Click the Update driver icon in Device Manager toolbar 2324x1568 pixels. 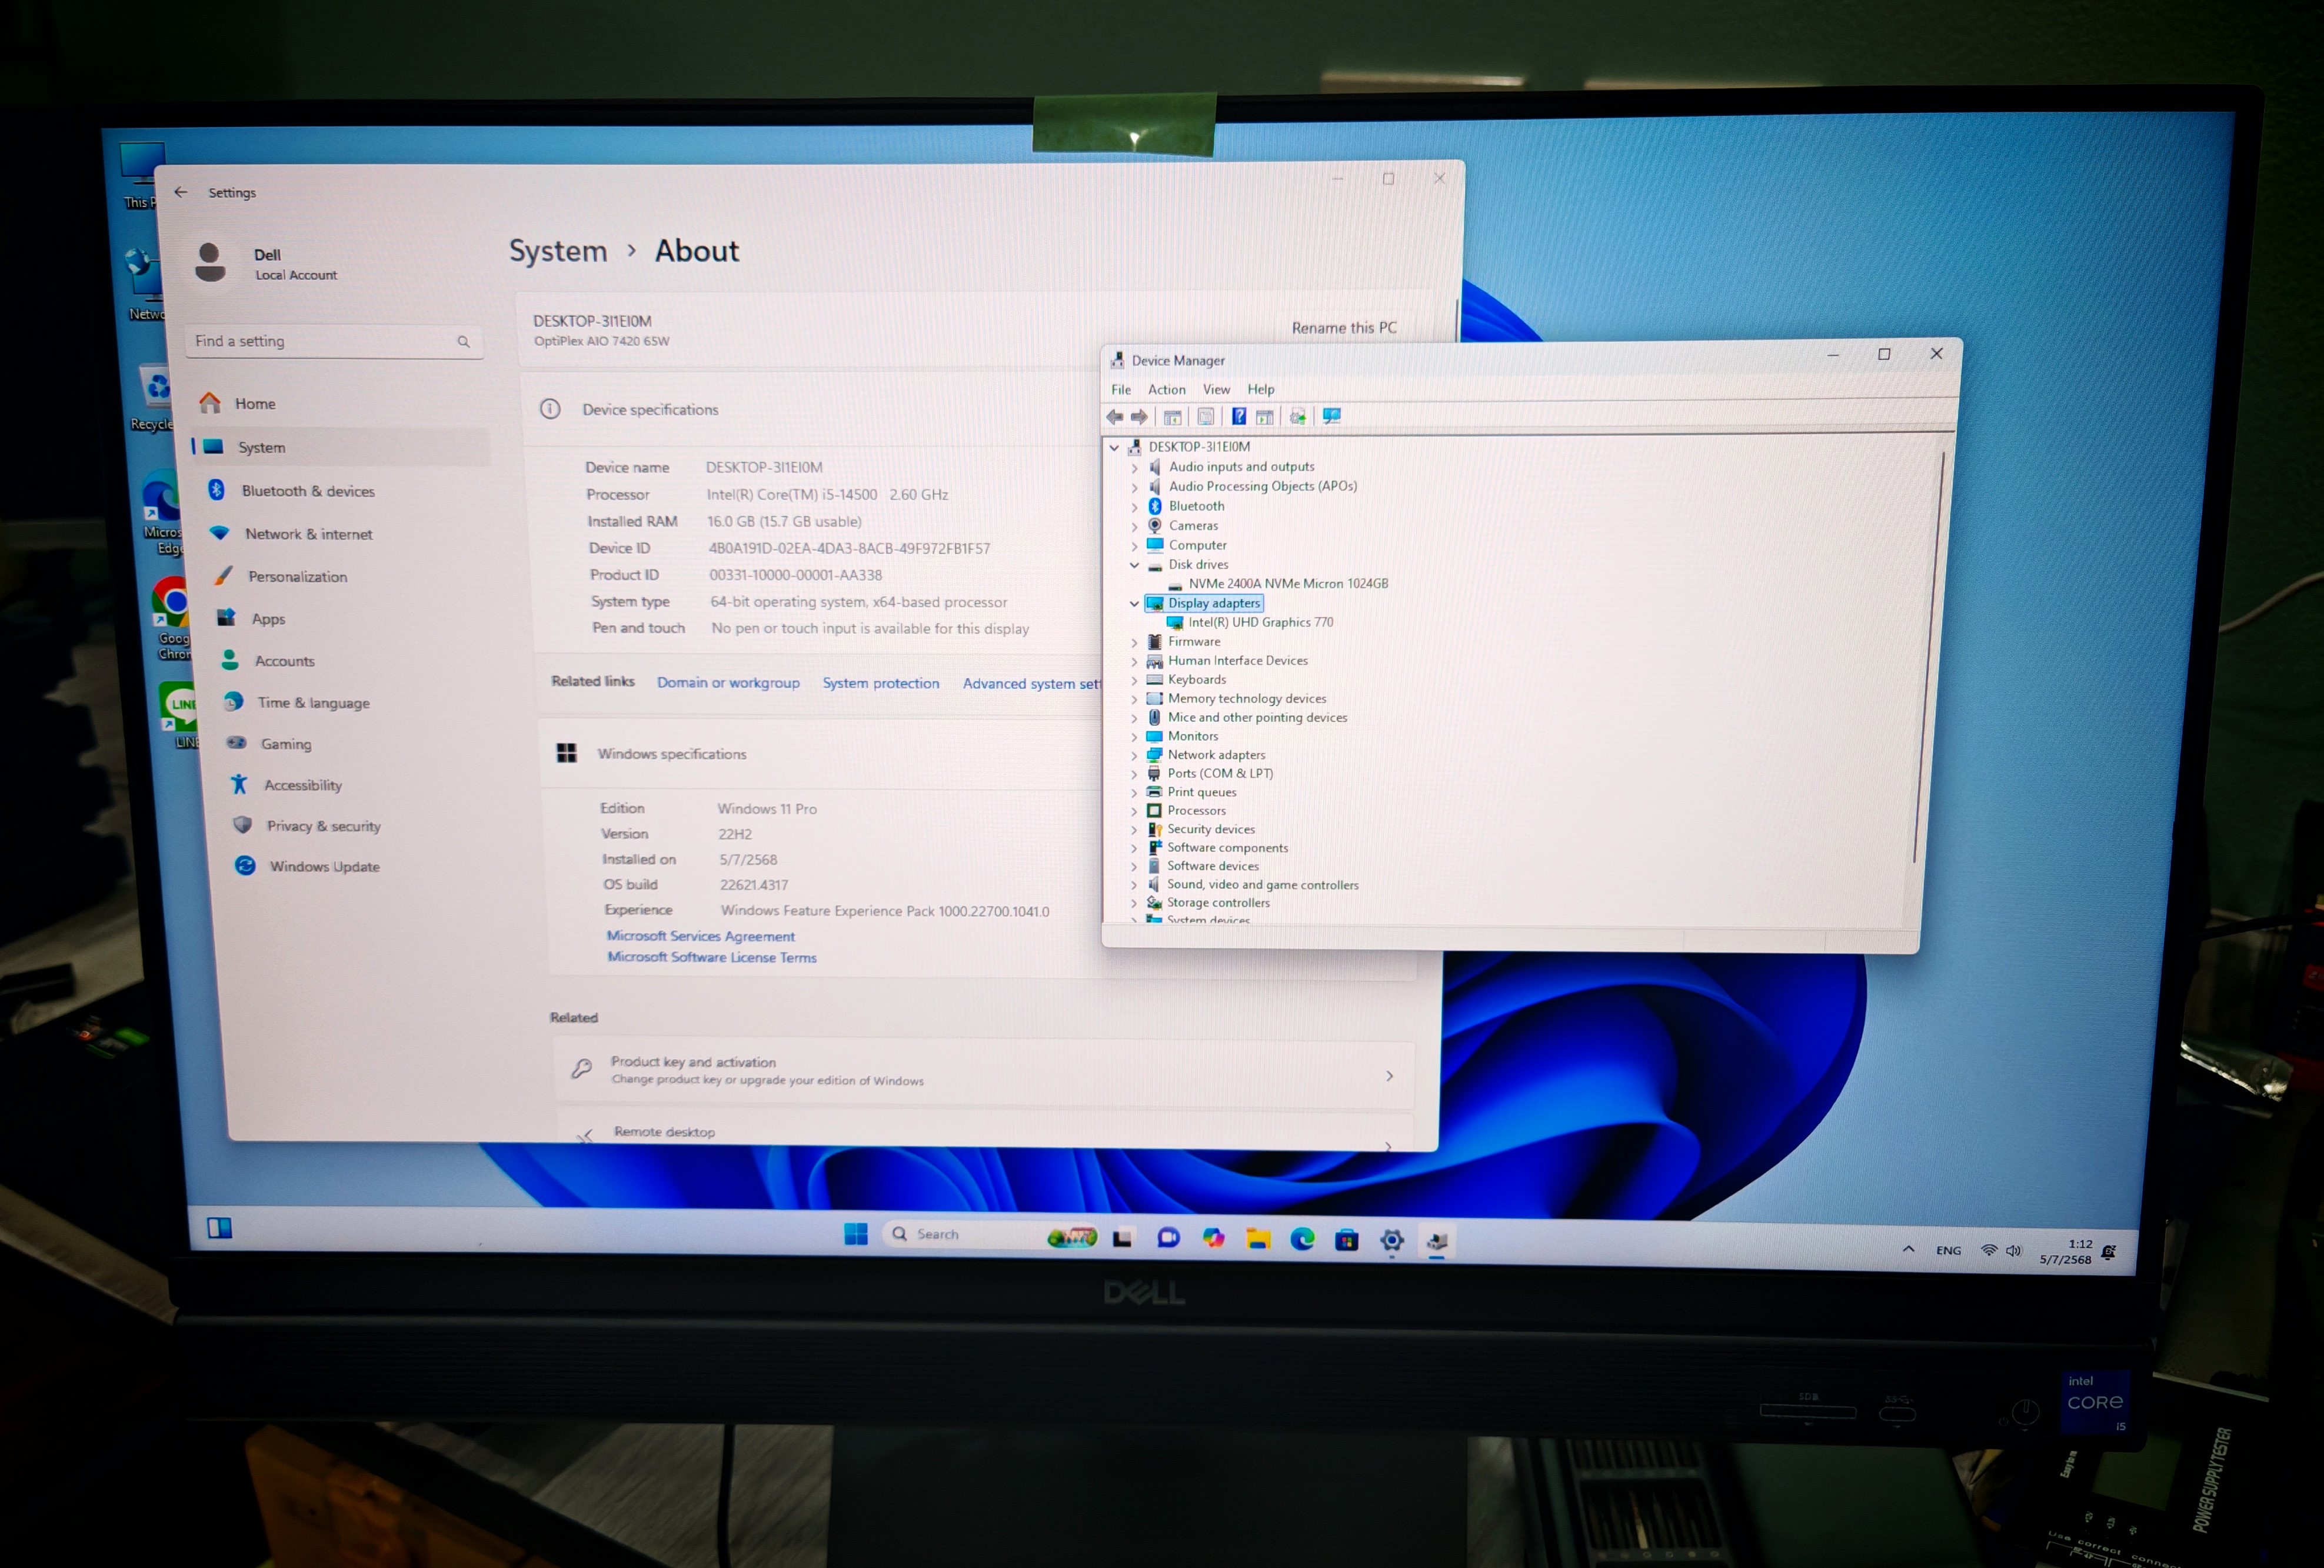pyautogui.click(x=1266, y=417)
